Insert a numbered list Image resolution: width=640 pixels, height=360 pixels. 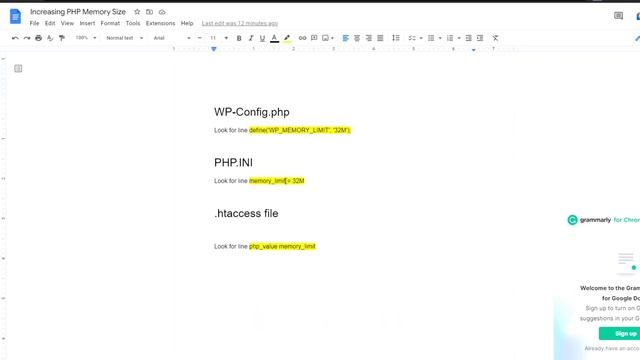click(450, 38)
